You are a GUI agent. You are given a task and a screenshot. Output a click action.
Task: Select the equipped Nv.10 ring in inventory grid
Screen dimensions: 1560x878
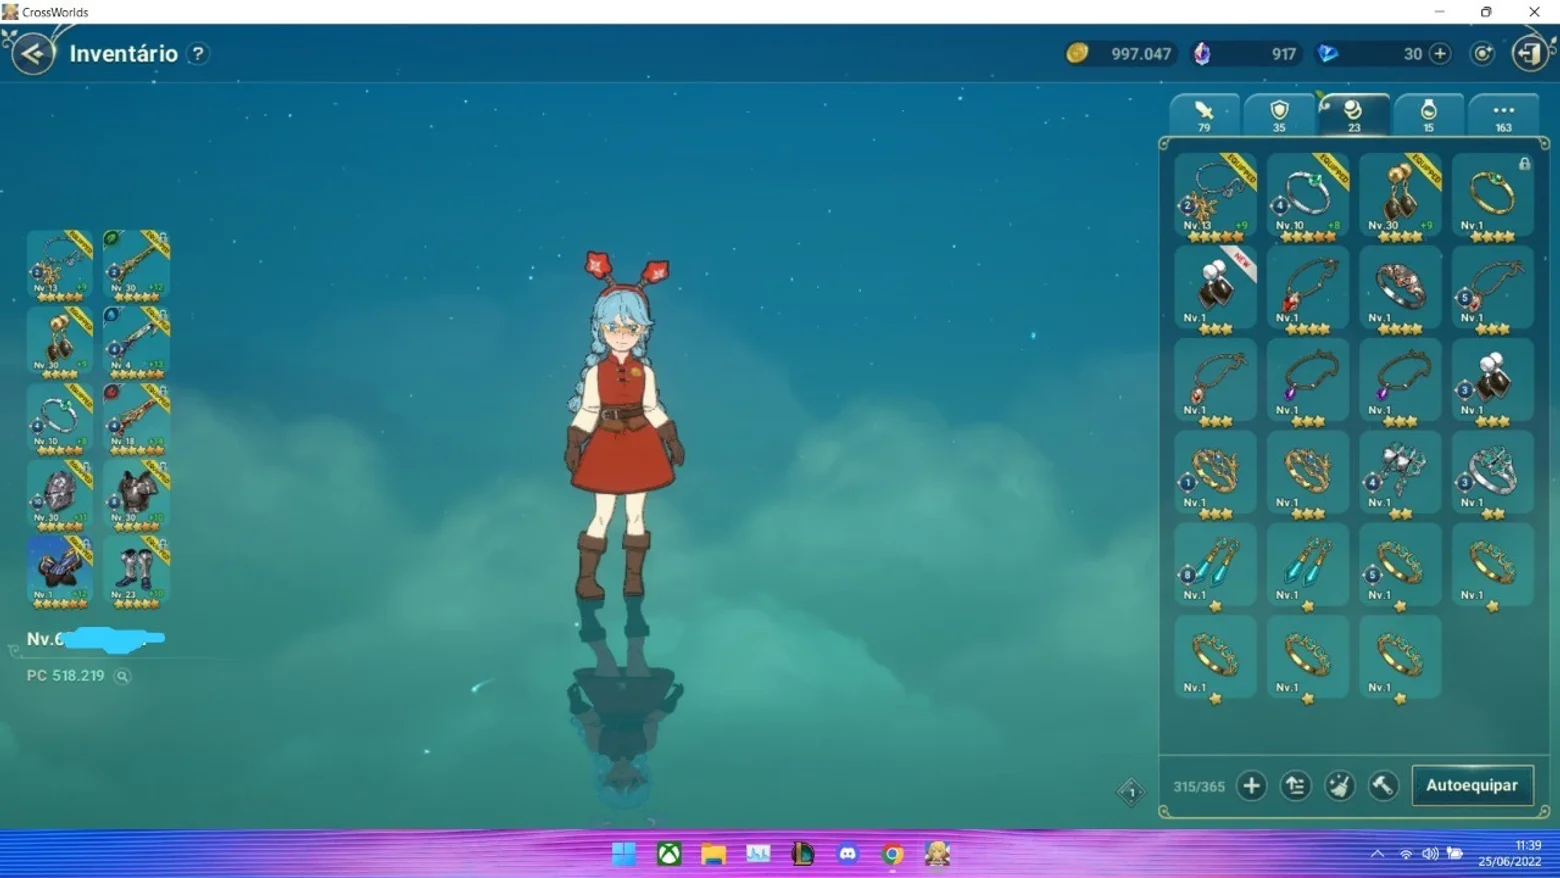pos(1308,197)
